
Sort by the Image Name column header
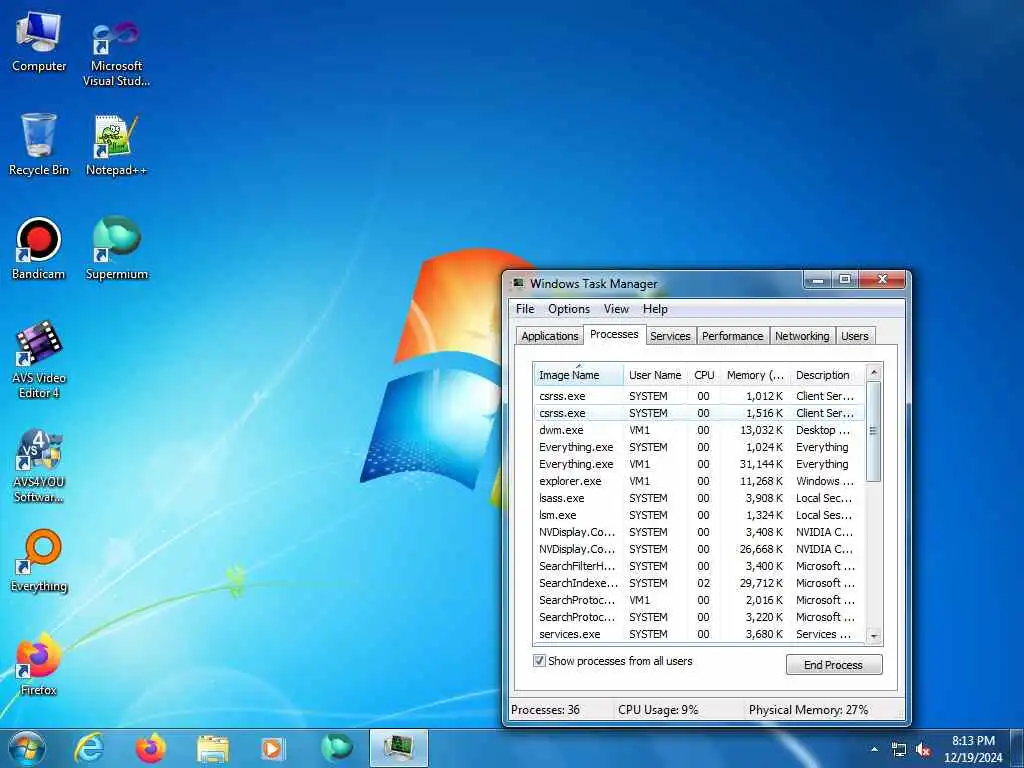coord(579,375)
